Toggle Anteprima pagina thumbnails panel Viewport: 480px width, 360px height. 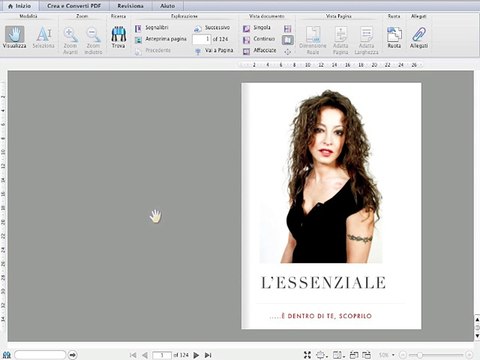pos(161,39)
